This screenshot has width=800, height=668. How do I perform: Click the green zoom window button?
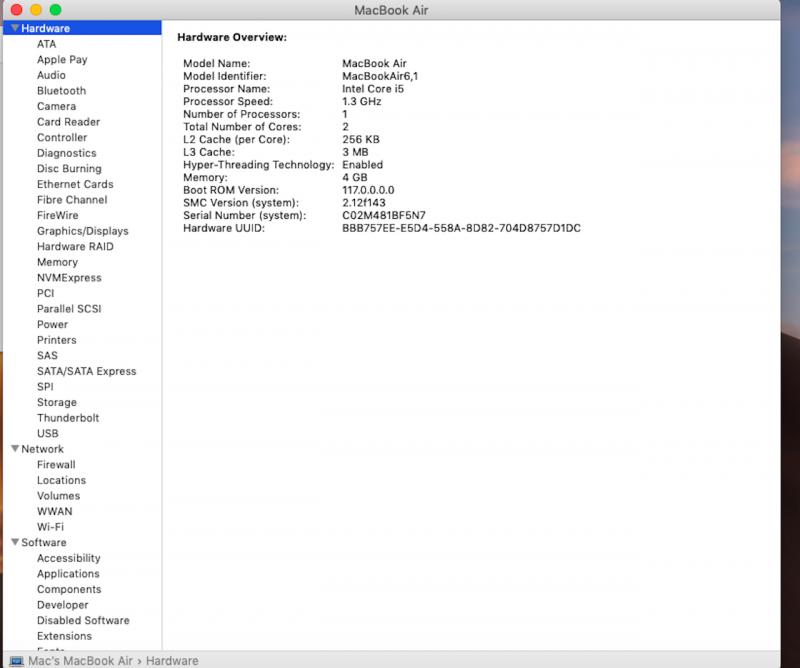[x=55, y=10]
